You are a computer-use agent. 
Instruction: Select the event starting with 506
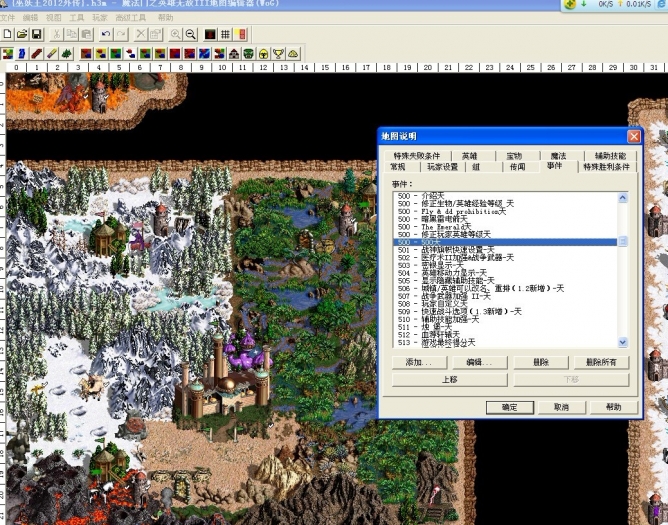click(x=505, y=288)
